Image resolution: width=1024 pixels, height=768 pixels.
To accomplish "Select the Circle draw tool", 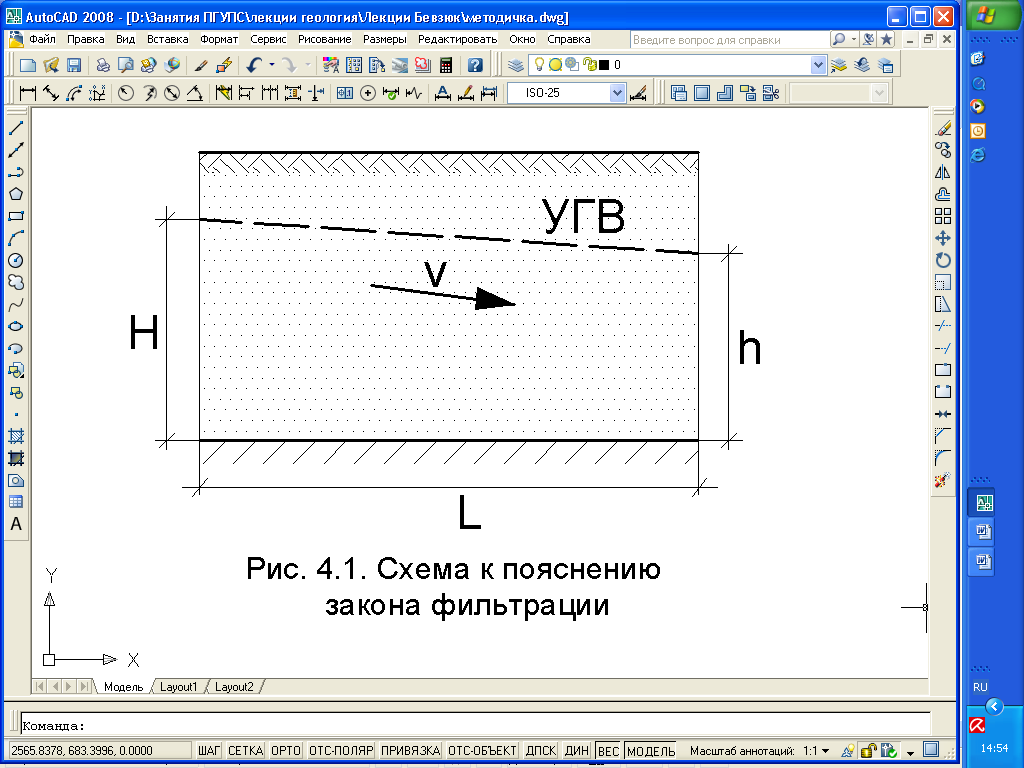I will (x=16, y=261).
